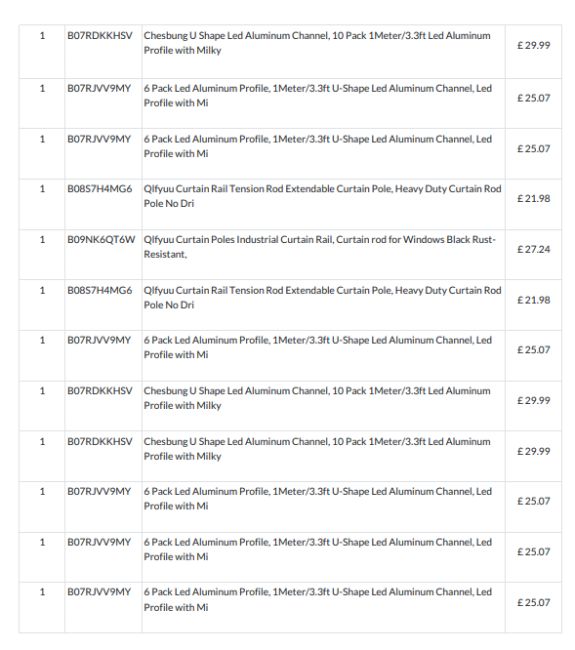Viewport: 575px width, 650px height.
Task: Click B07RJVV9MY code in the last table row
Action: point(99,592)
